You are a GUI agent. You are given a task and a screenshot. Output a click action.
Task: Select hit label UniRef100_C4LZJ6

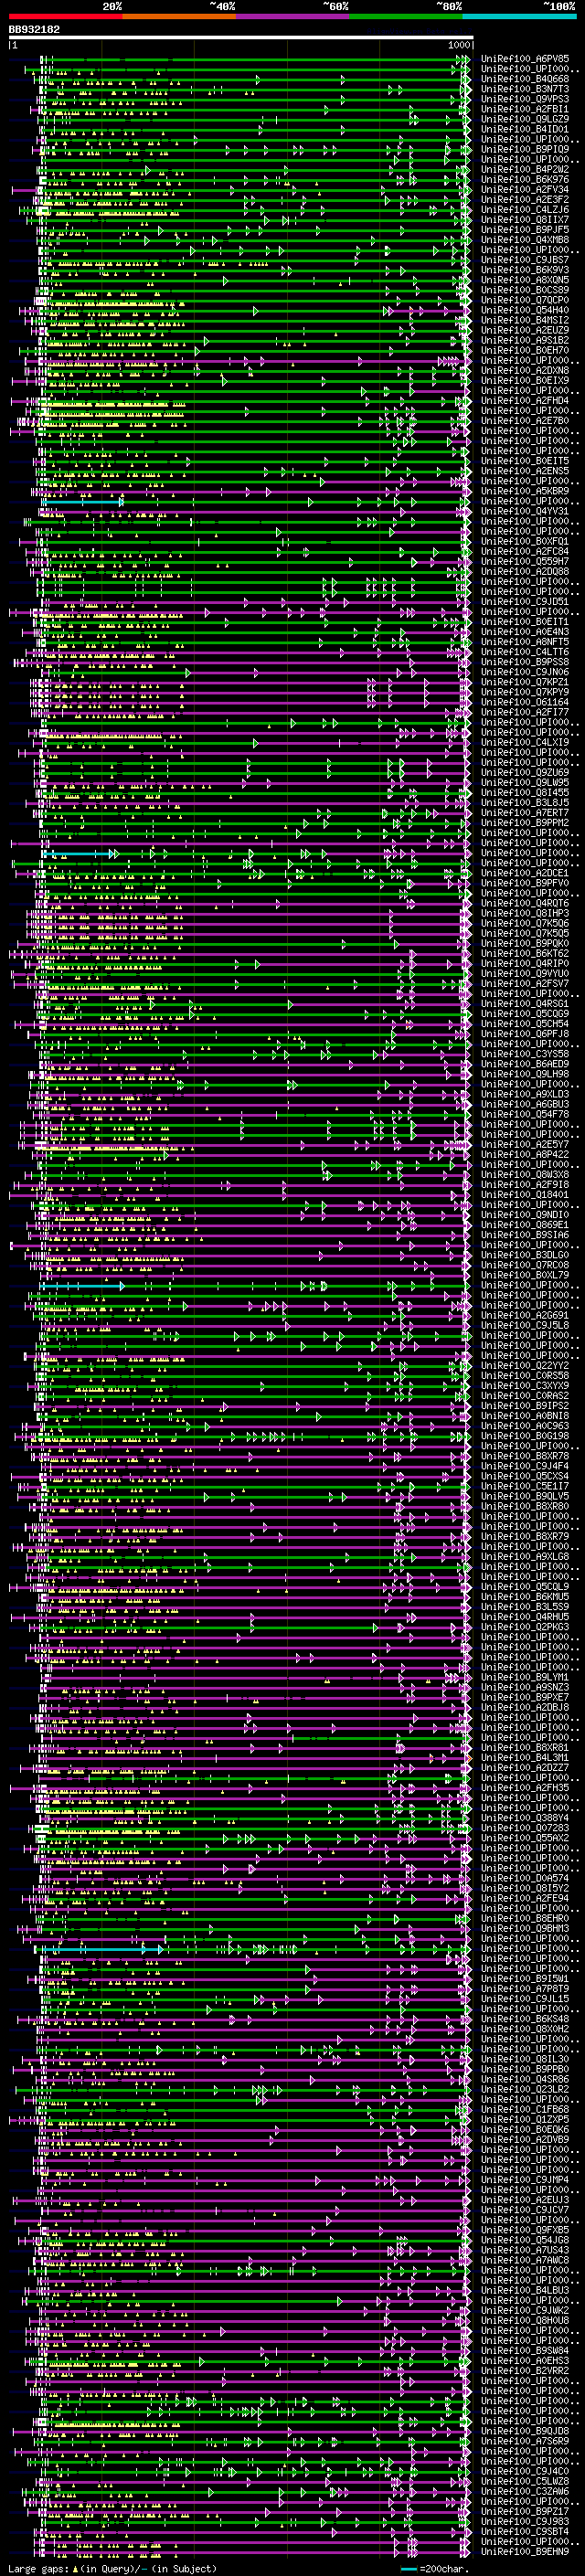[525, 209]
